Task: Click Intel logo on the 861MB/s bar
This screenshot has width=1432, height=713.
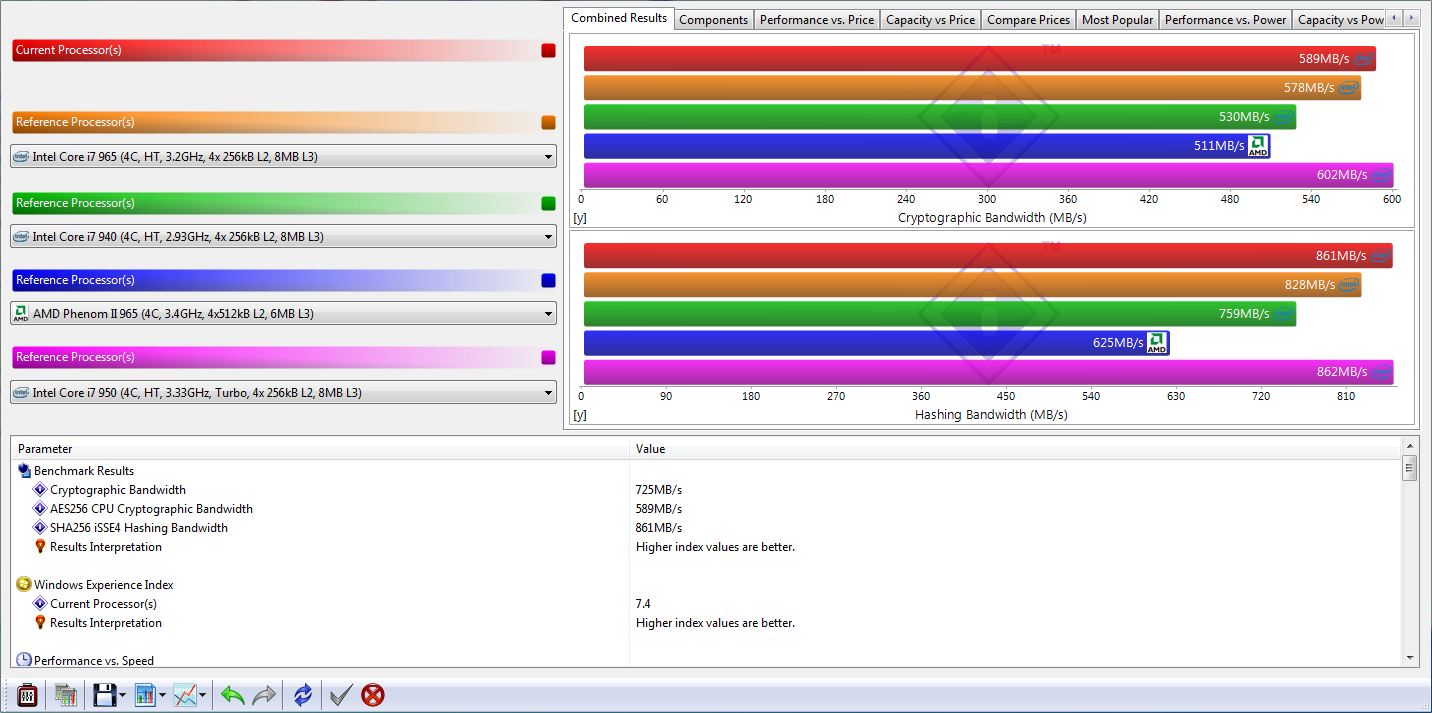Action: [1380, 256]
